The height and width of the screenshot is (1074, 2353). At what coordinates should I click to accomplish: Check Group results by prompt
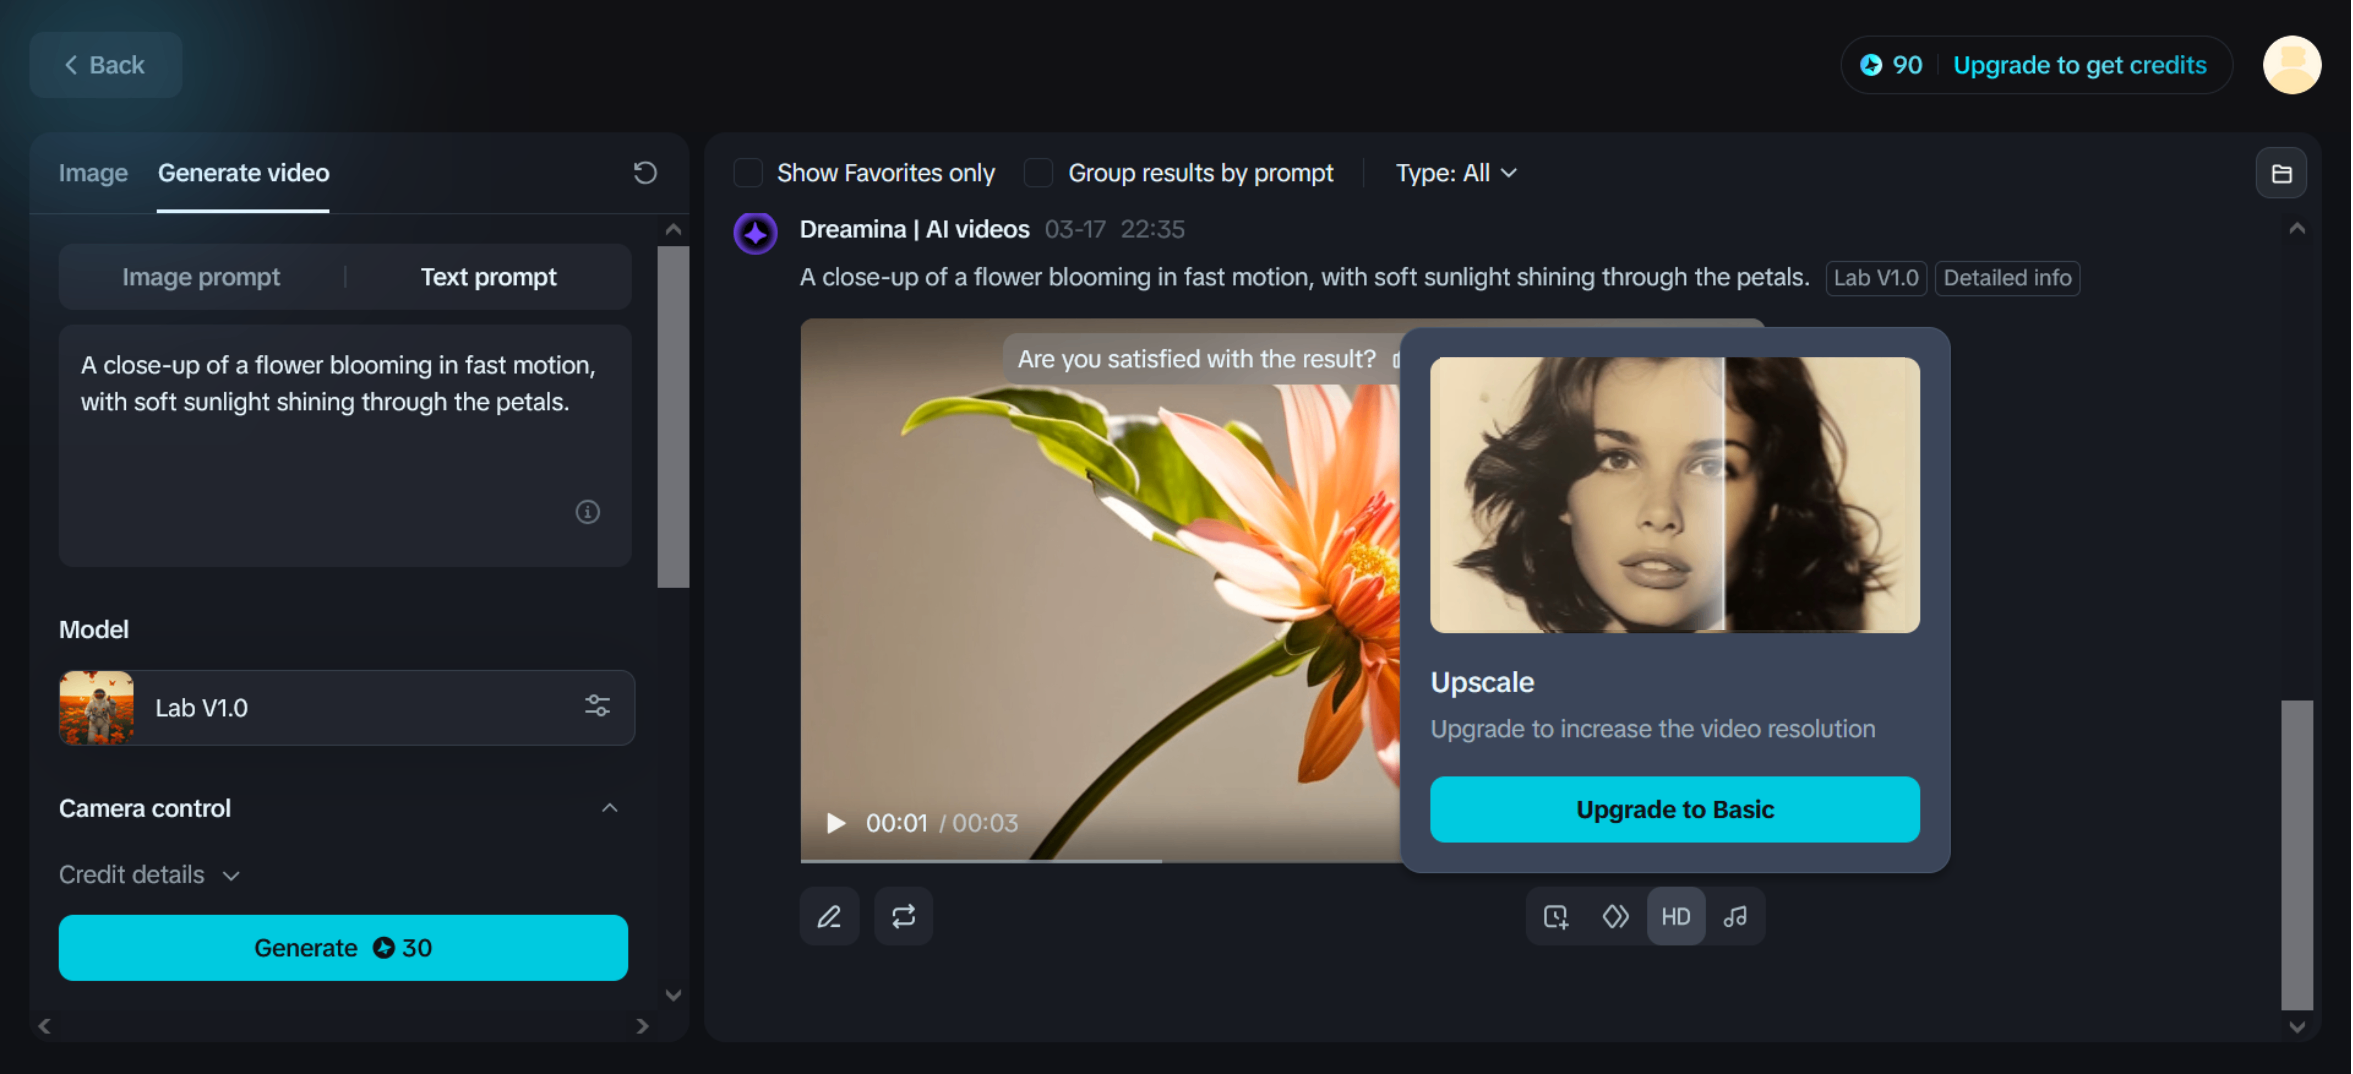1037,172
